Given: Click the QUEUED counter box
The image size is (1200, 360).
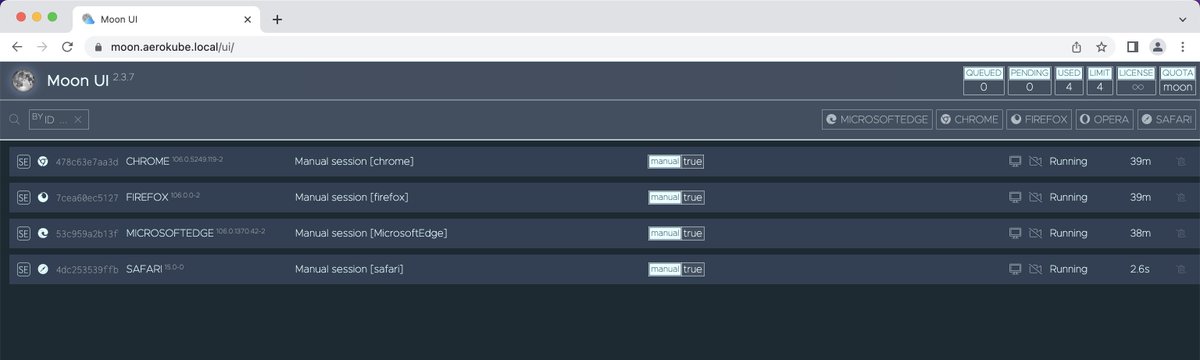Looking at the screenshot, I should click(x=983, y=81).
